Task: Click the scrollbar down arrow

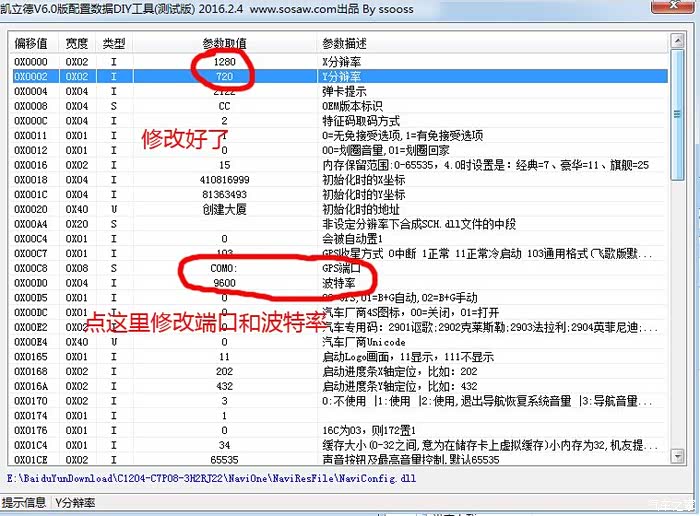Action: tap(679, 459)
